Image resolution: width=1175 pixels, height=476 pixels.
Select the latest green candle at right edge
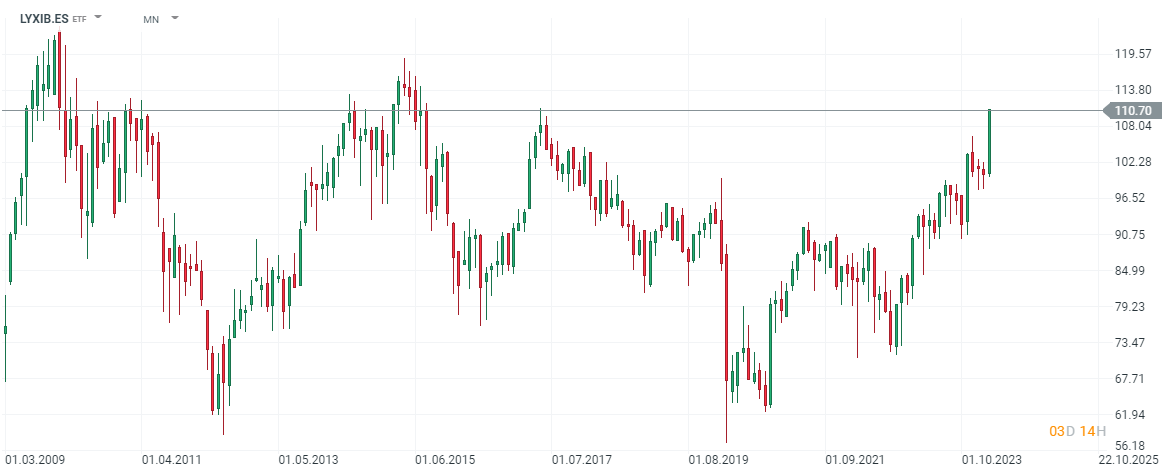(989, 140)
